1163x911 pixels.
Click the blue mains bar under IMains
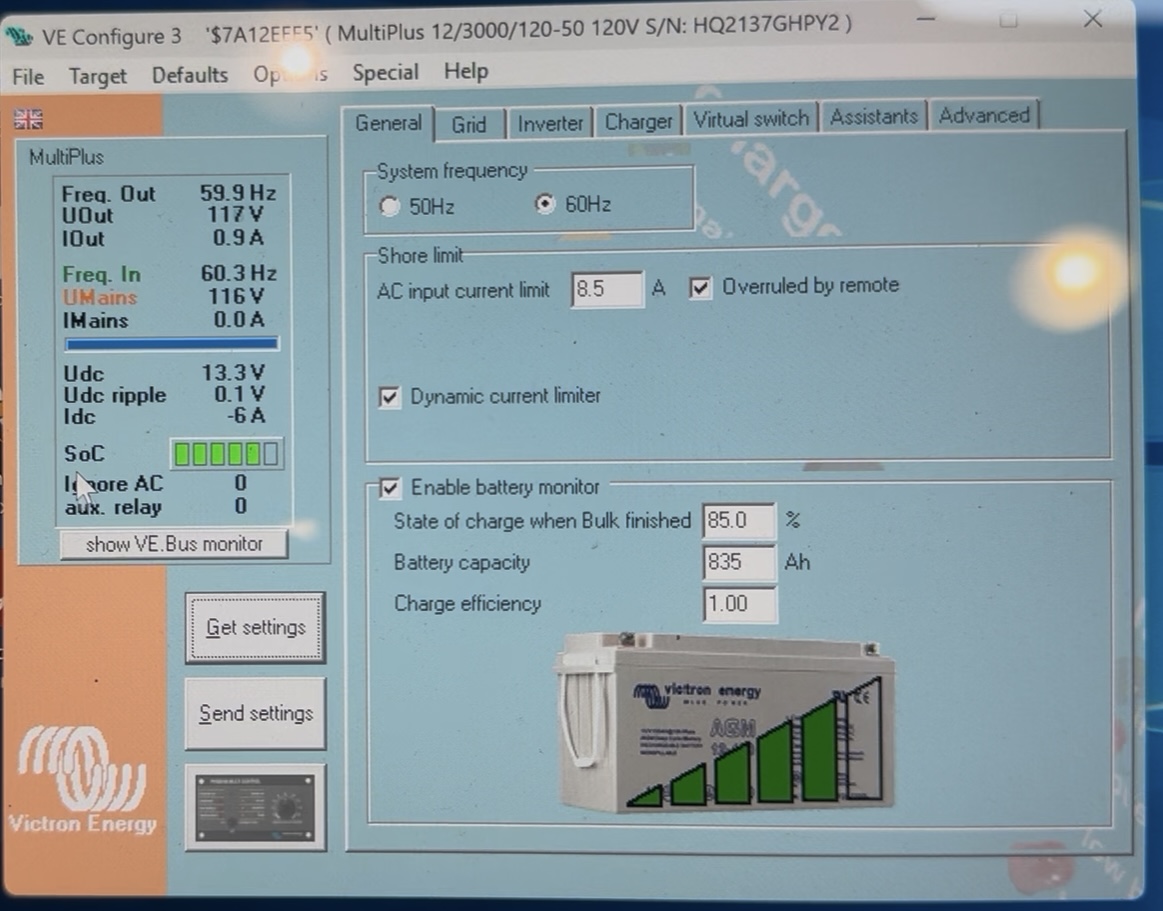(171, 343)
